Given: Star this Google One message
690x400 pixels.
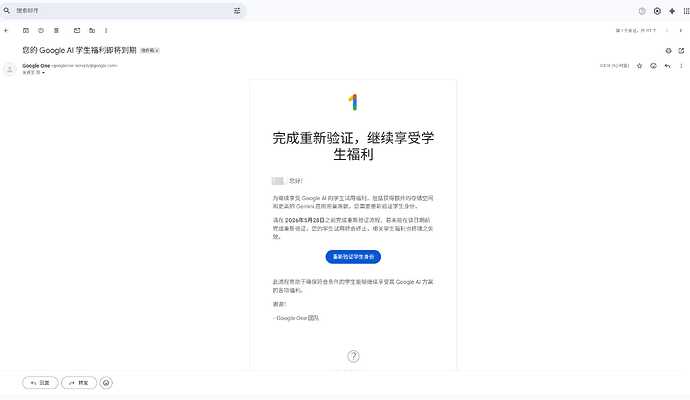Looking at the screenshot, I should point(639,66).
